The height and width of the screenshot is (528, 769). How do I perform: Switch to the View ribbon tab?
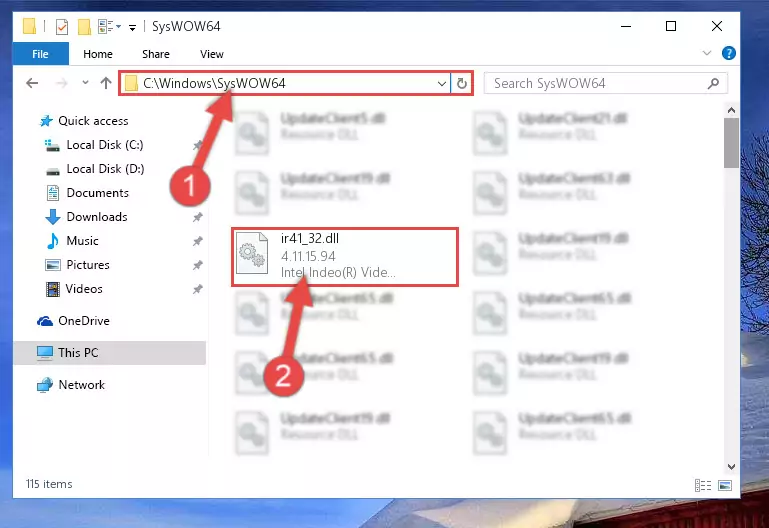coord(212,54)
